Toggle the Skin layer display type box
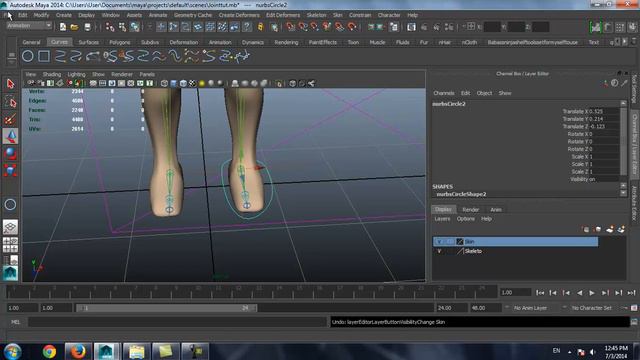The width and height of the screenshot is (640, 360). click(450, 242)
